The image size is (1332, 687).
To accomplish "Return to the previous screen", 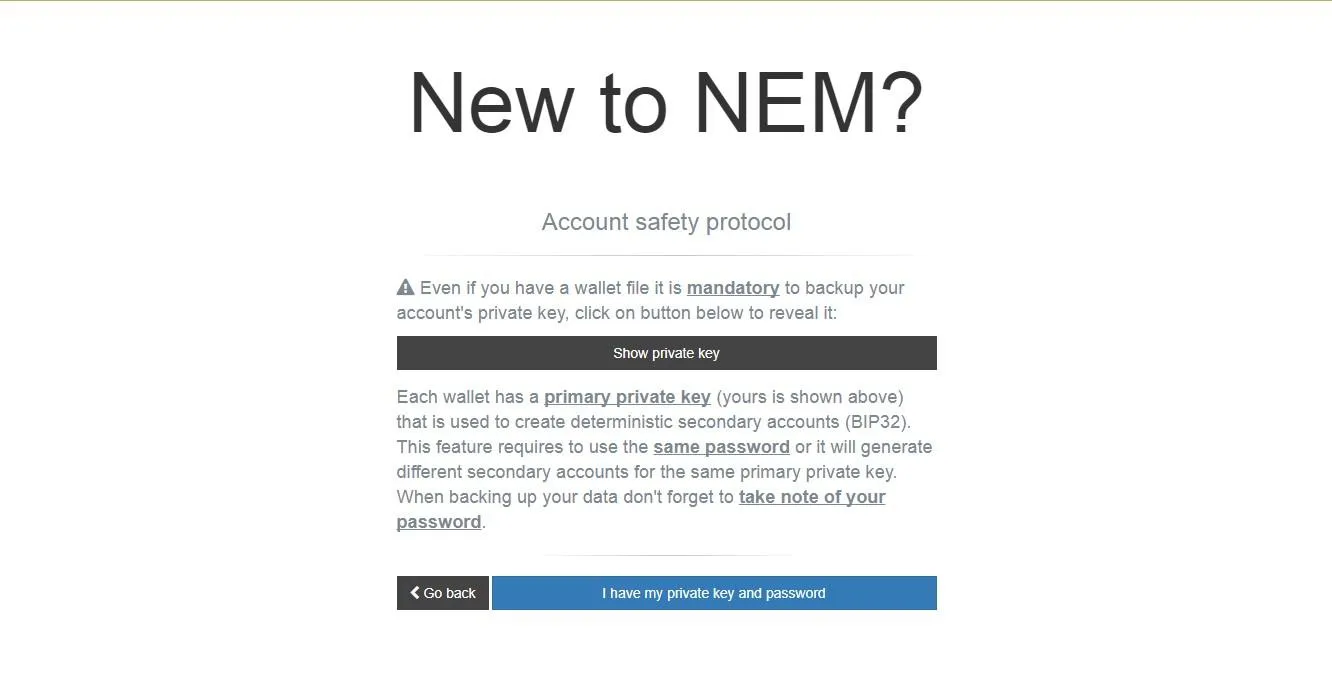I will (x=442, y=592).
